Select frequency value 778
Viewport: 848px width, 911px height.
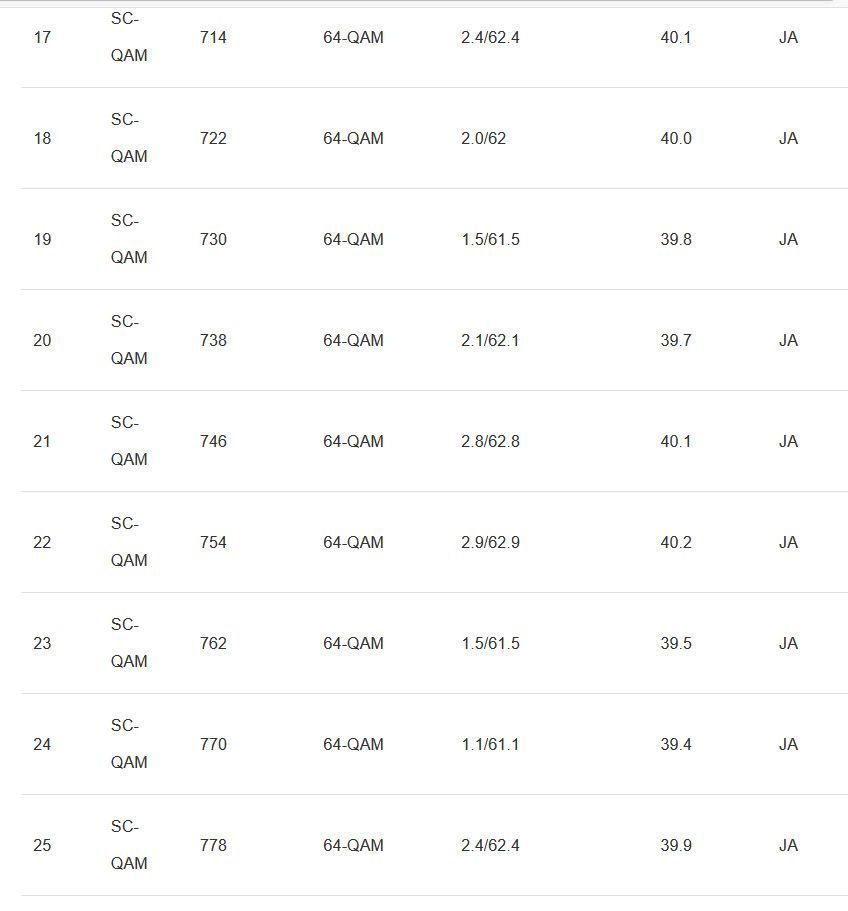pos(213,846)
